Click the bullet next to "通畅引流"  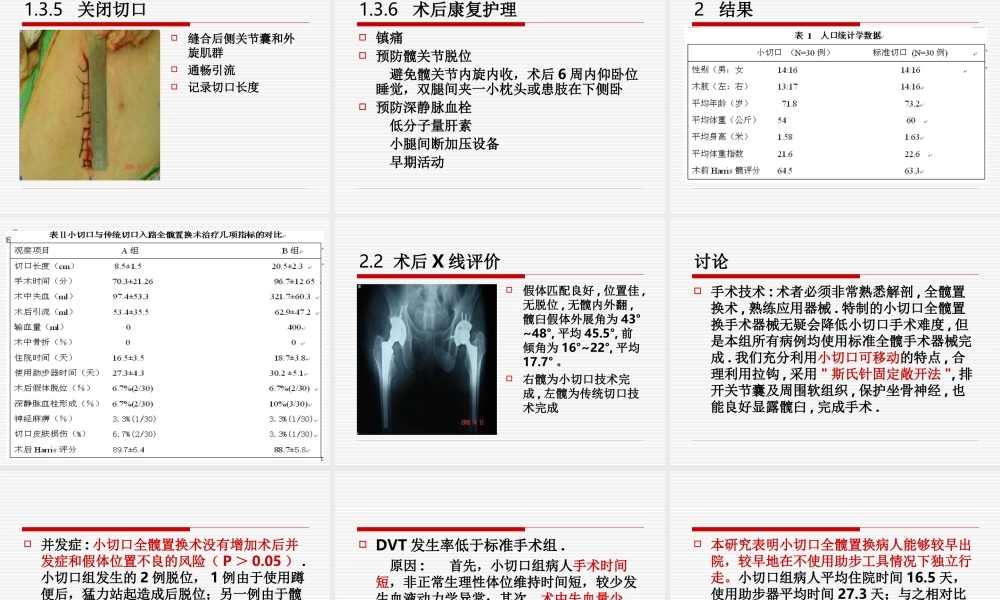pos(174,71)
